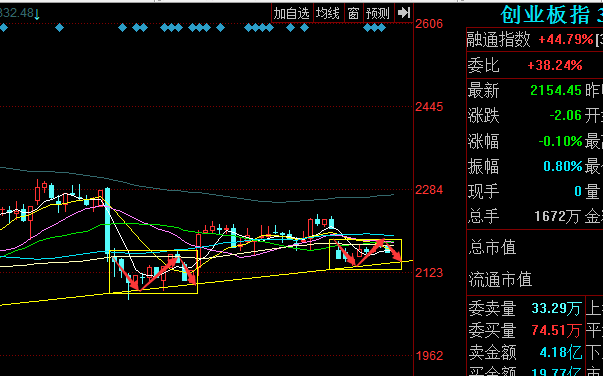
Task: Click the 振幅 0.80% amplitude value
Action: [x=563, y=166]
